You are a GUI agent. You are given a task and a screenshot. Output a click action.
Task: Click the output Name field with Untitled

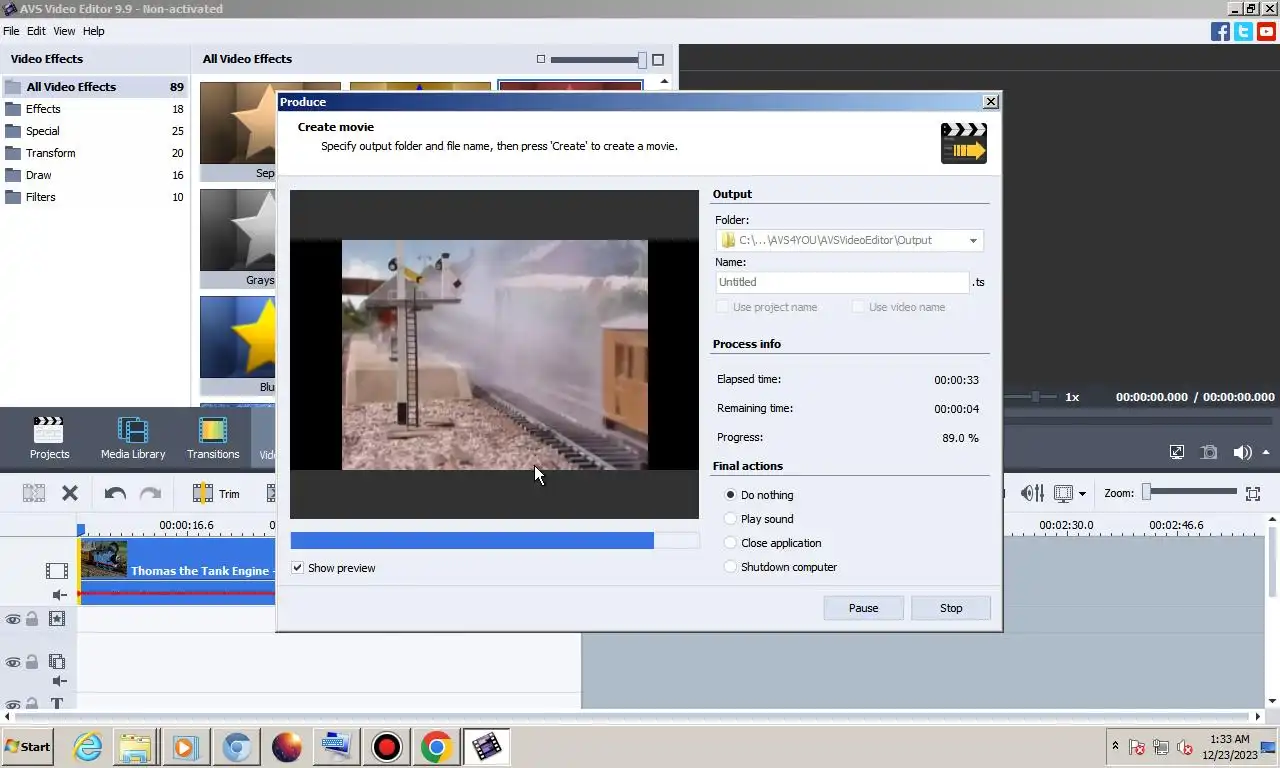coord(843,282)
